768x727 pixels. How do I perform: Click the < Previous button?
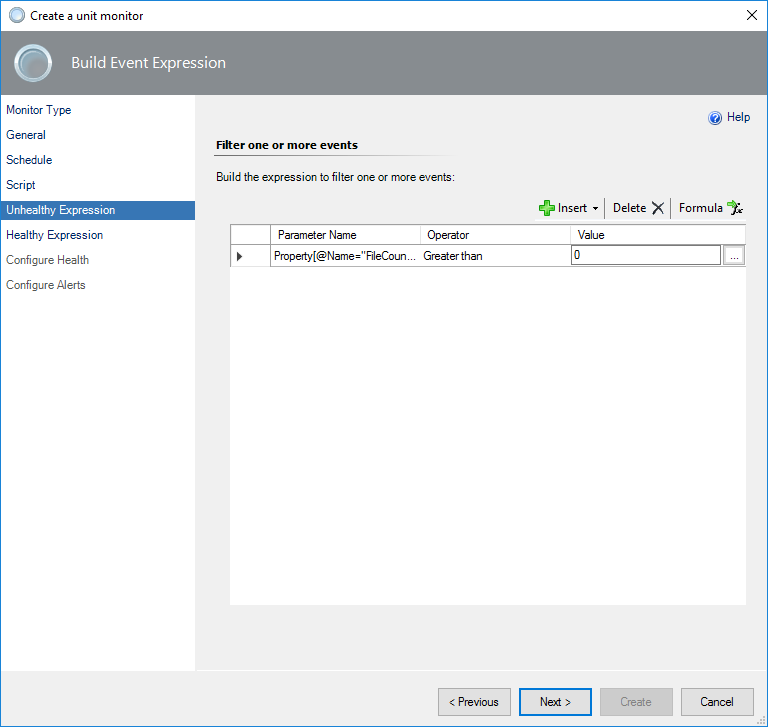[474, 702]
